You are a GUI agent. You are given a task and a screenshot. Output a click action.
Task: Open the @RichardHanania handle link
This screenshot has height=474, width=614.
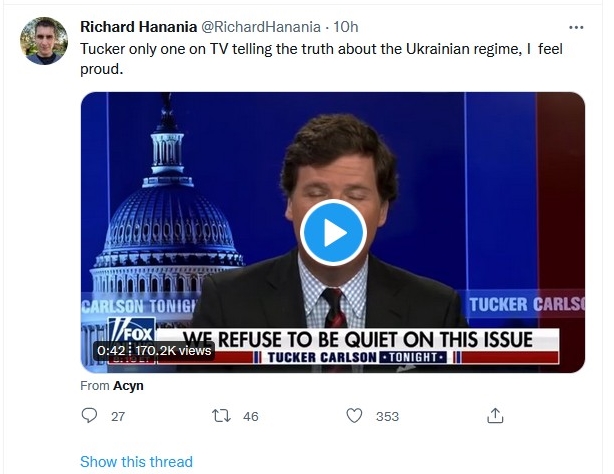coord(261,27)
